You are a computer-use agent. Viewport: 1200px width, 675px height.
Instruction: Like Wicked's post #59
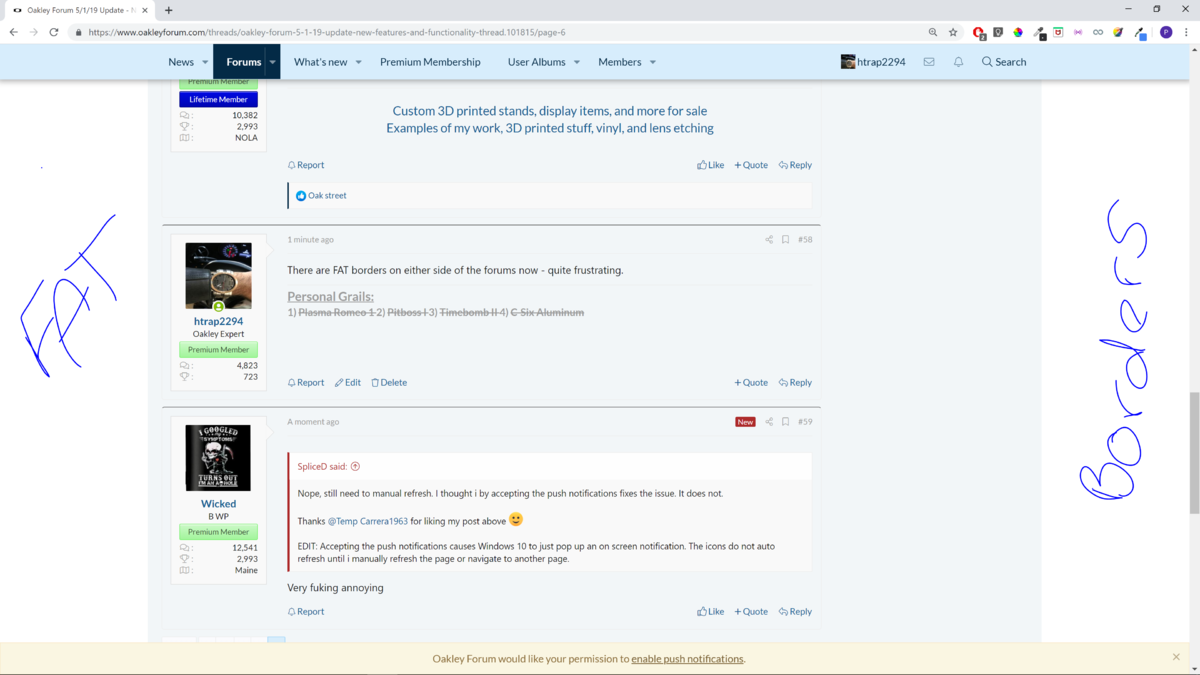click(x=710, y=611)
